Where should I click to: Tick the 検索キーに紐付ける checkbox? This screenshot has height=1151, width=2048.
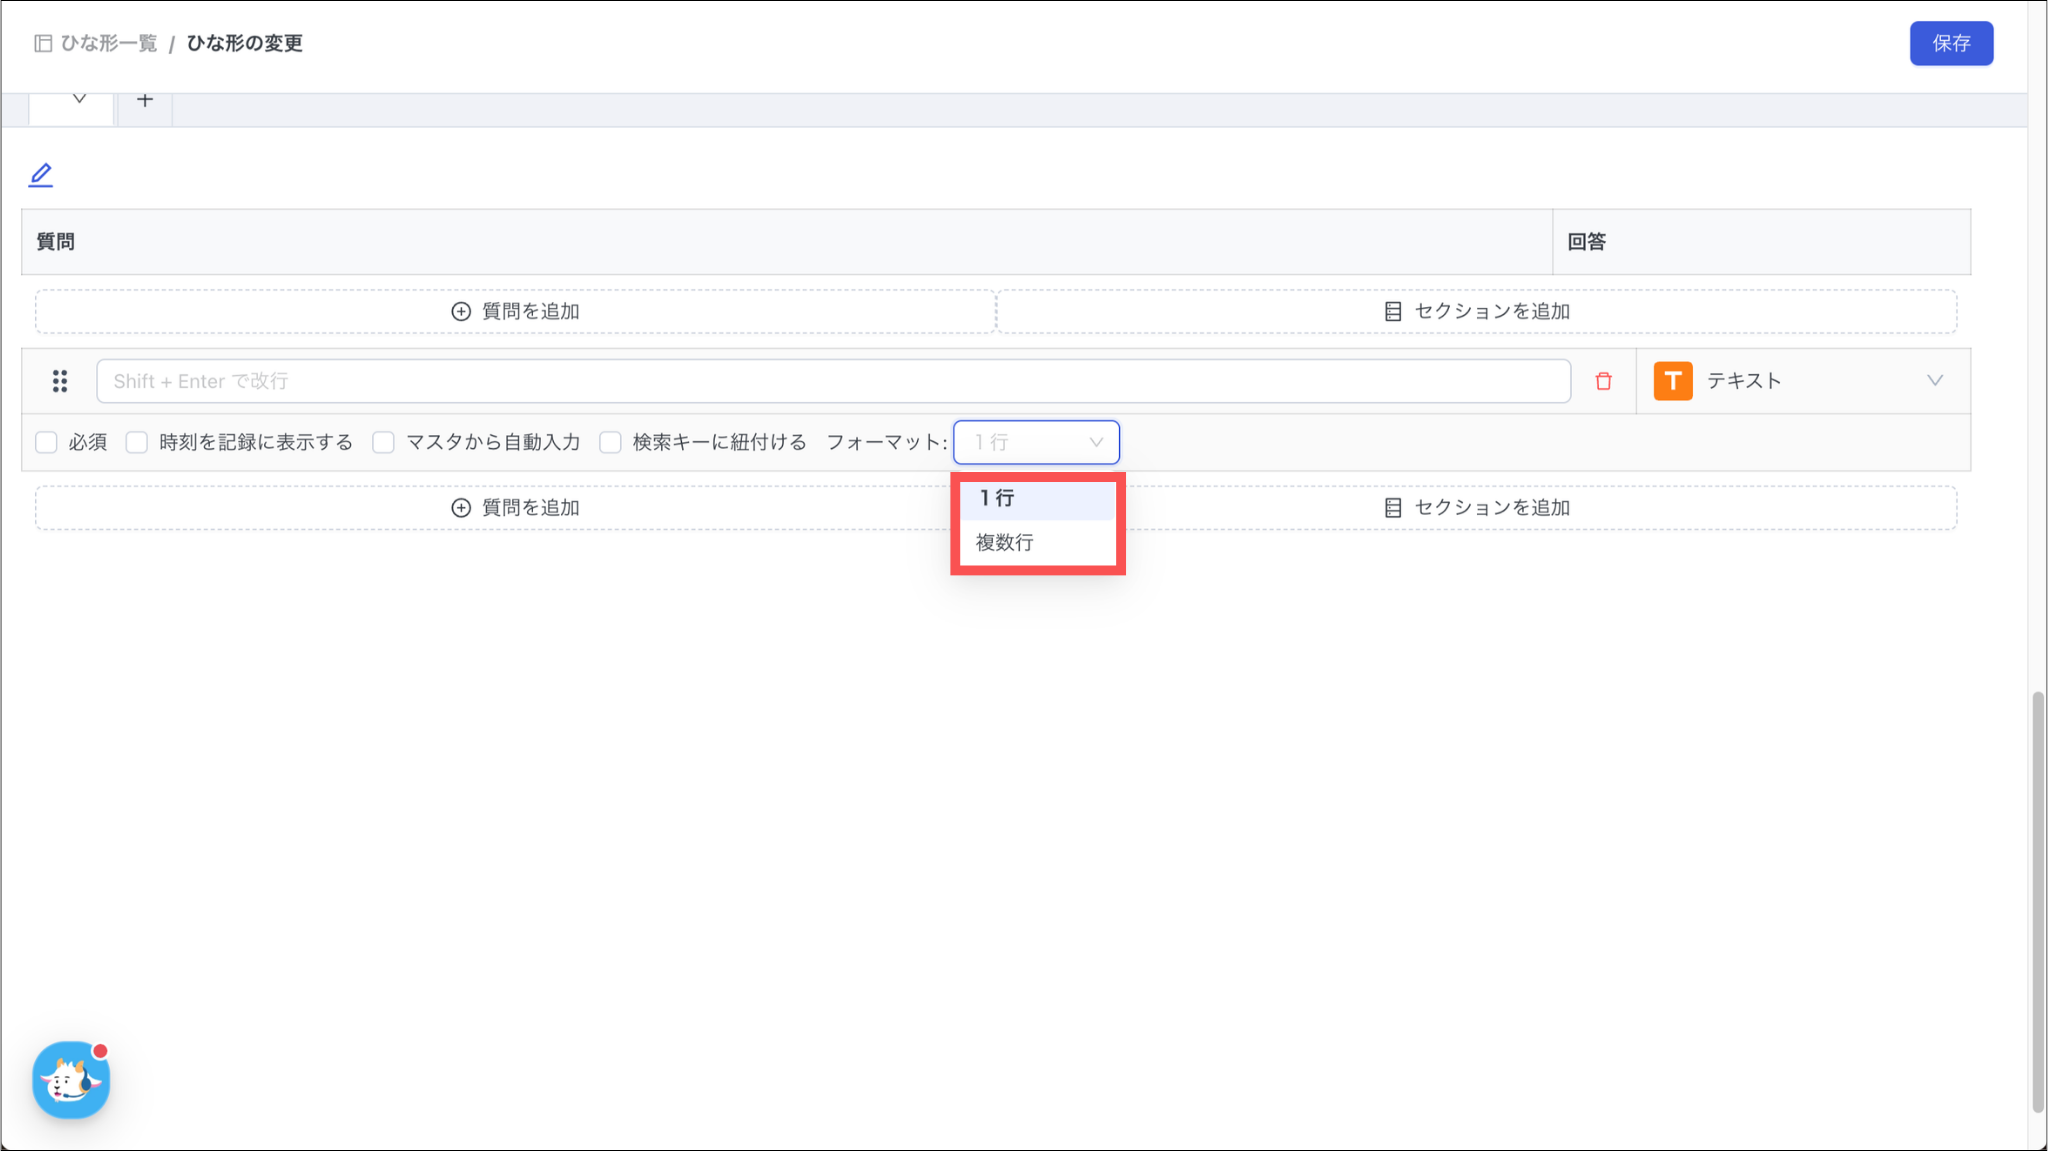[x=610, y=442]
